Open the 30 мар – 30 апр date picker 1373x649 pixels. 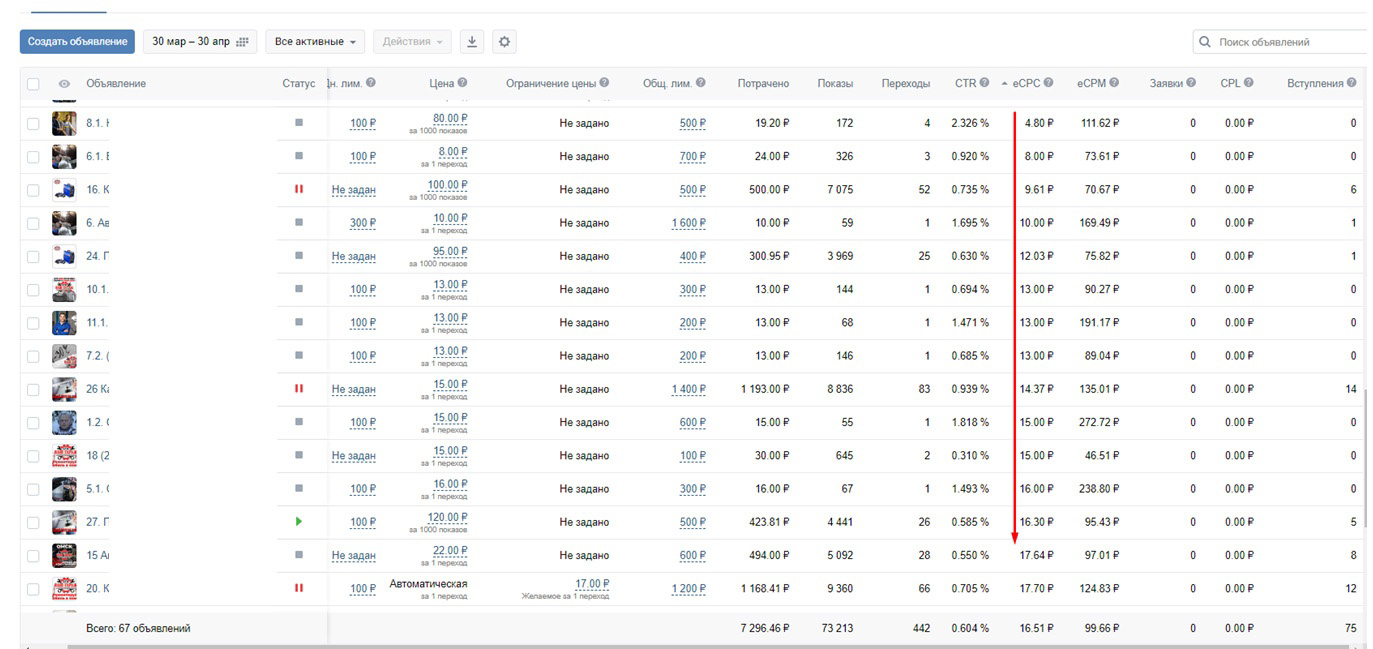[x=200, y=42]
